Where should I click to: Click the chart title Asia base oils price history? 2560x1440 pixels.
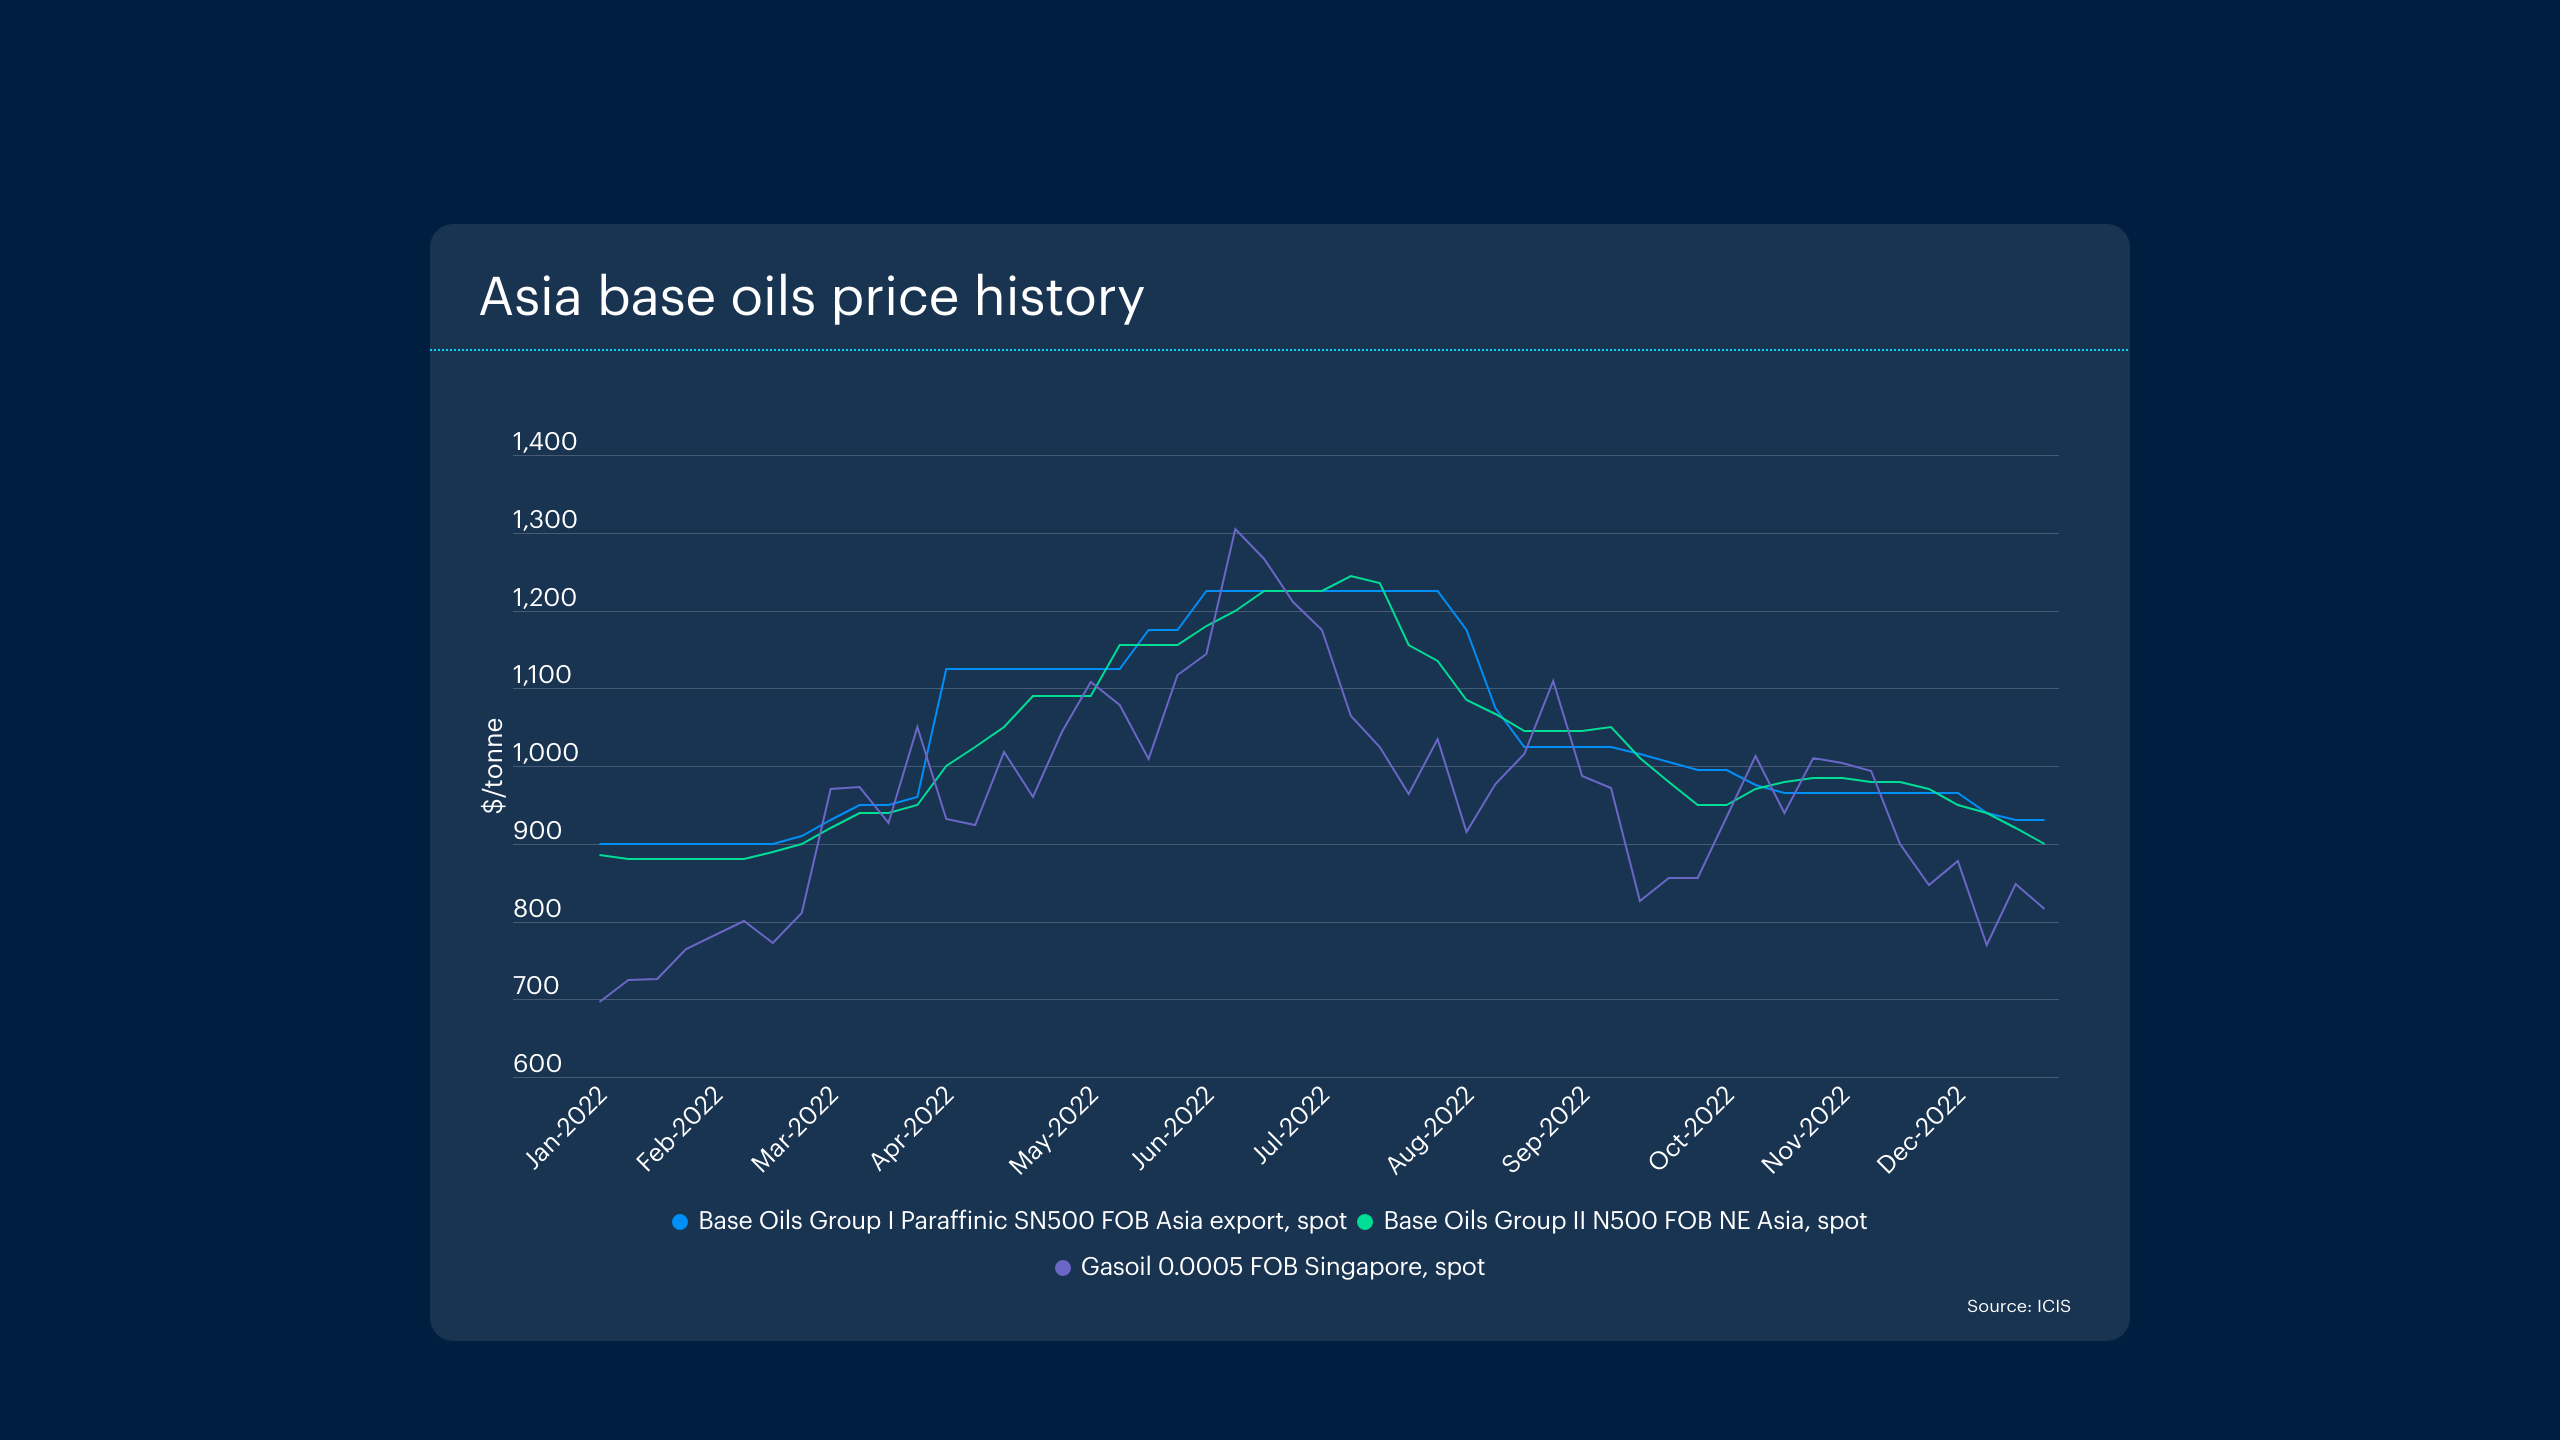point(811,297)
